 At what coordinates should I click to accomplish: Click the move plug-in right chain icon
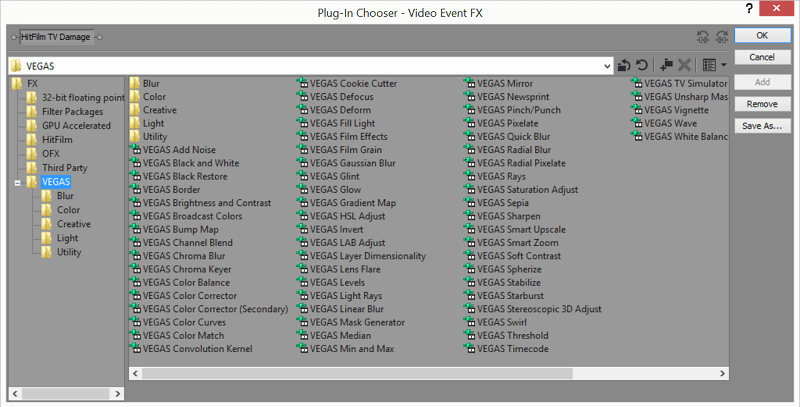[722, 37]
